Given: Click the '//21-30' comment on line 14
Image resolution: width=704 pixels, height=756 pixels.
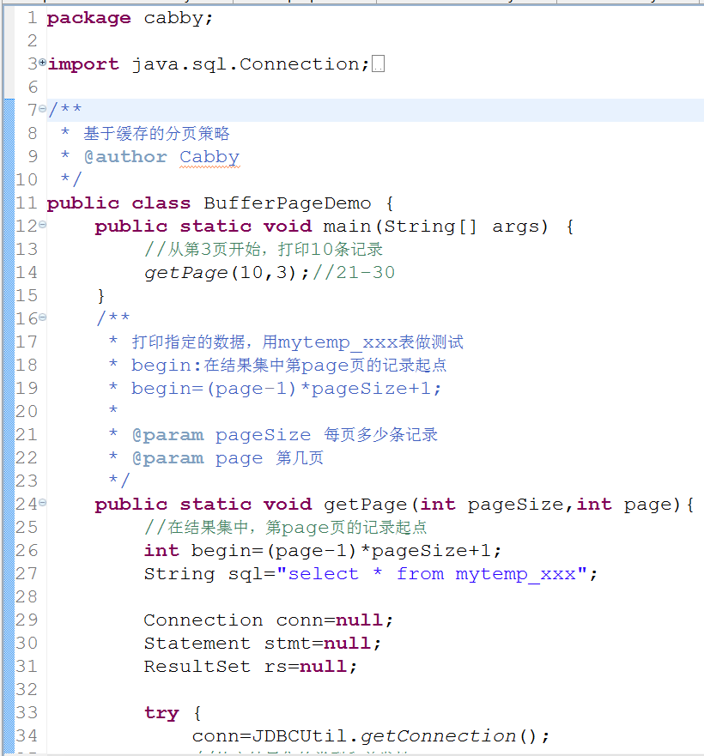Looking at the screenshot, I should click(x=354, y=273).
